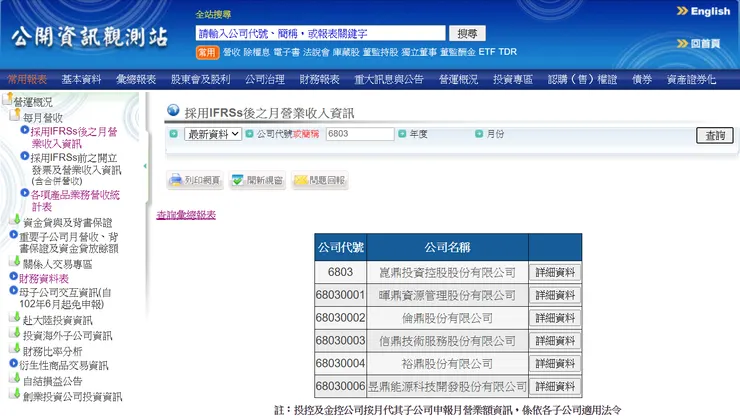Open 財務資料表 sidebar link
The height and width of the screenshot is (419, 740).
coord(44,278)
